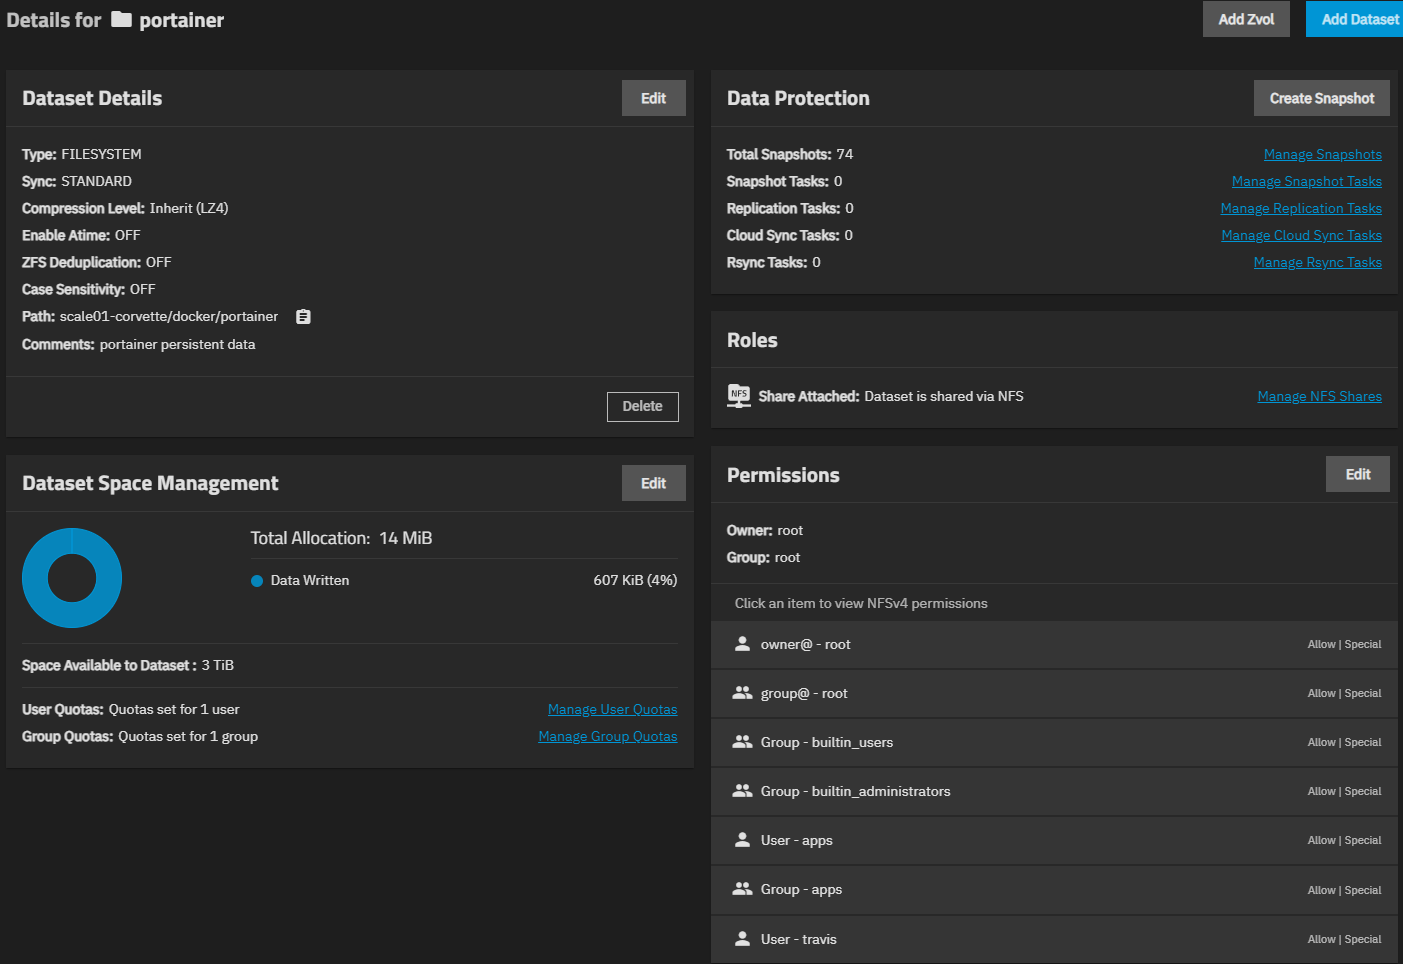Open Manage Group Quotas link
This screenshot has width=1403, height=964.
click(x=608, y=736)
